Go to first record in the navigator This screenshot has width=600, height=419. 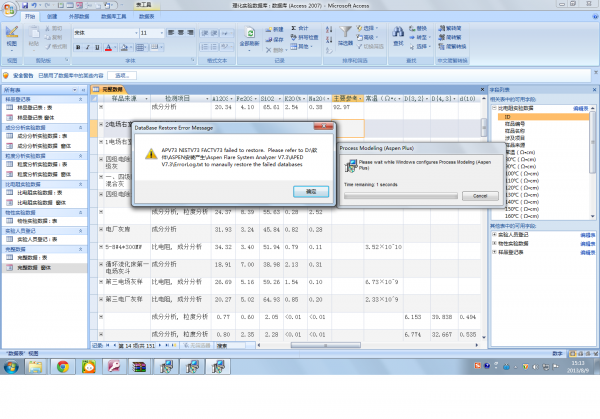click(108, 345)
